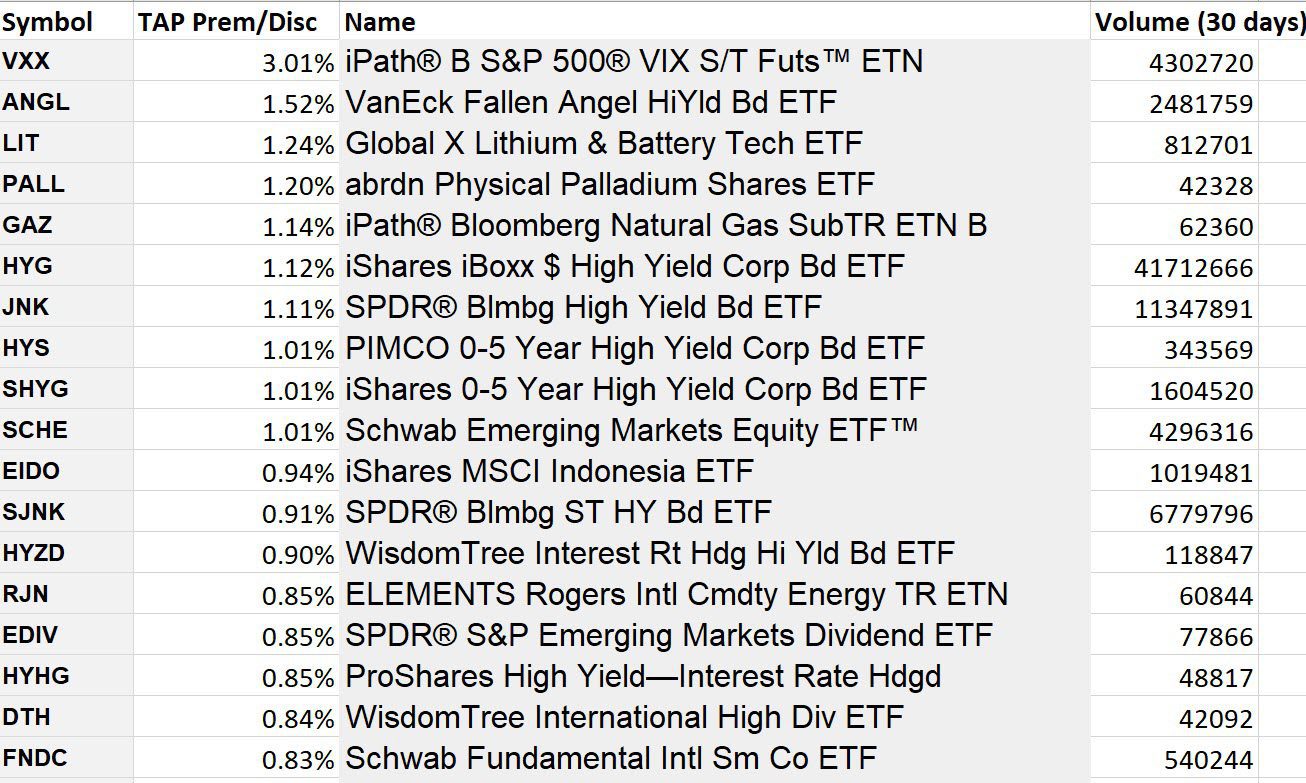Click the HYG volume cell 41712666

tap(1193, 268)
